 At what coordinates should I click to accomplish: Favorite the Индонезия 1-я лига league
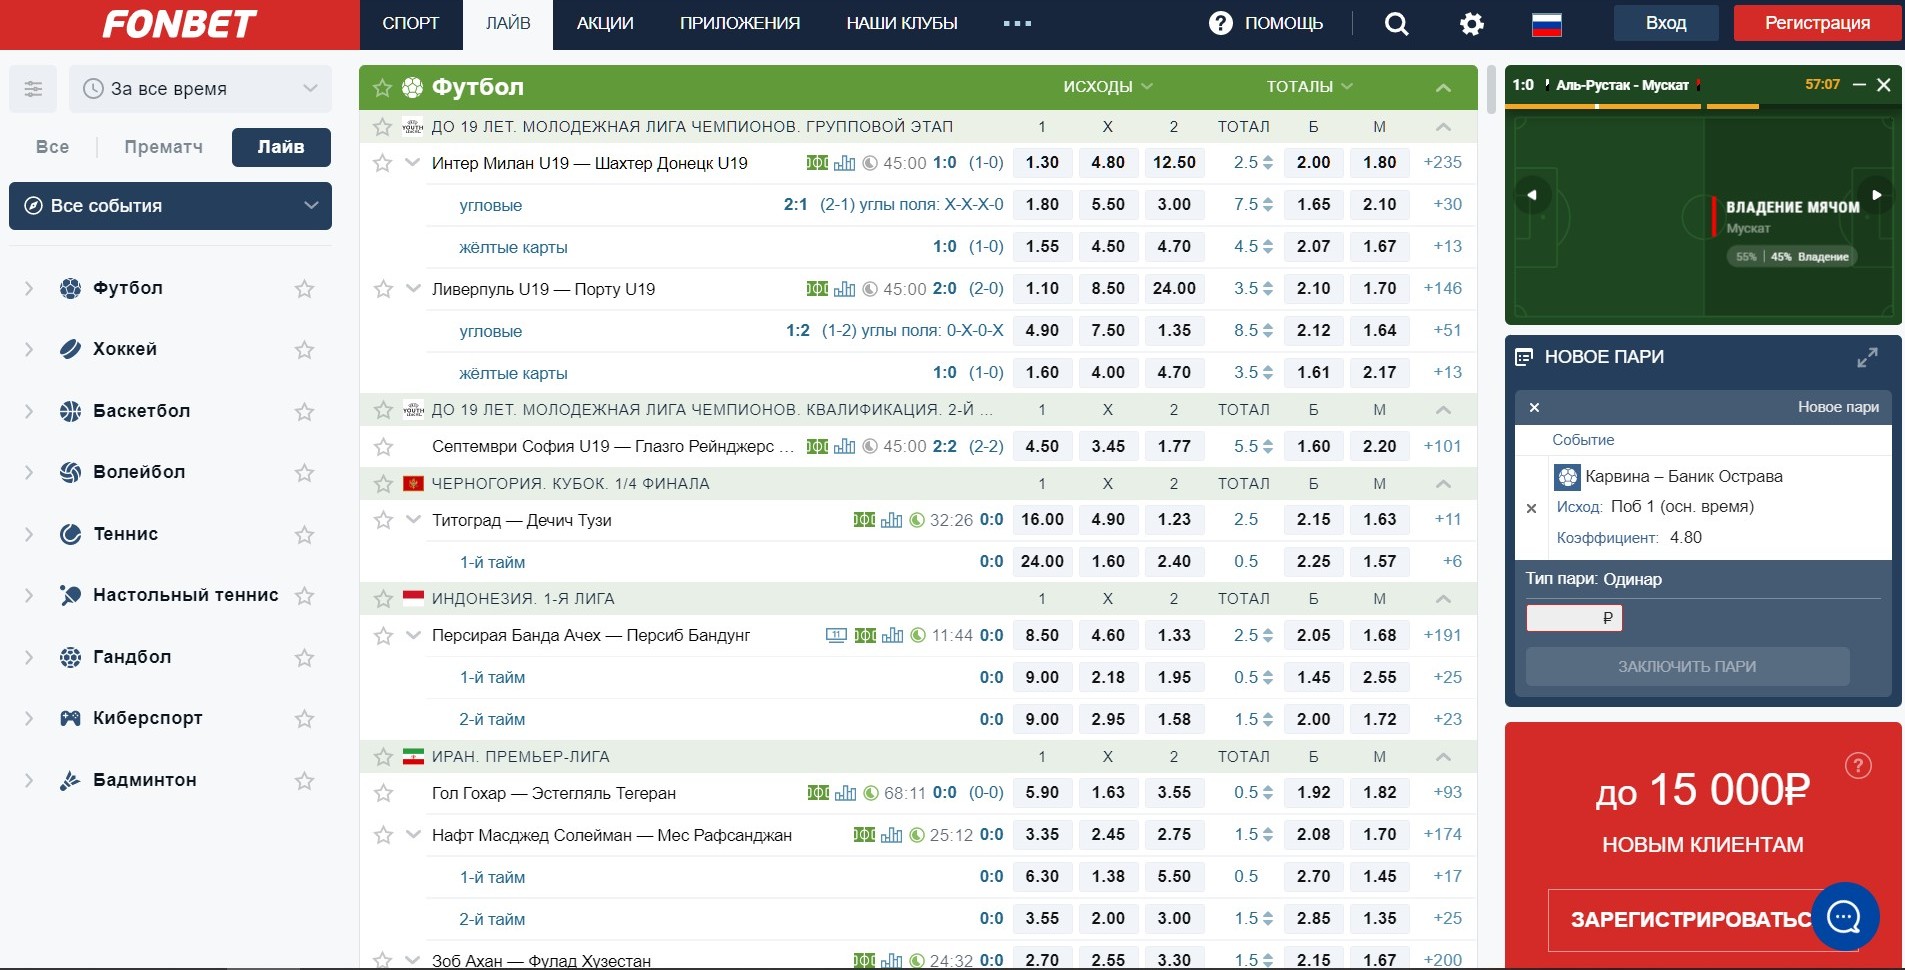pos(382,599)
